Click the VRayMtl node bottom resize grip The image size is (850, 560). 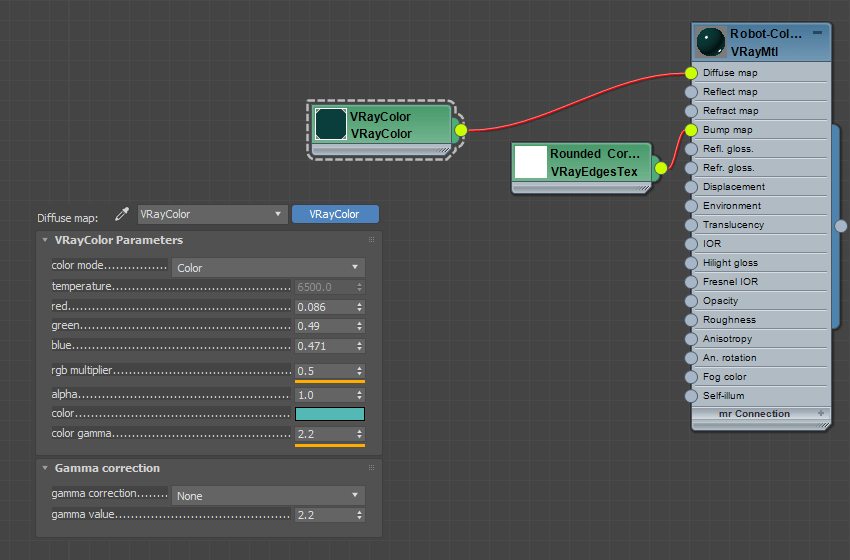tap(823, 426)
